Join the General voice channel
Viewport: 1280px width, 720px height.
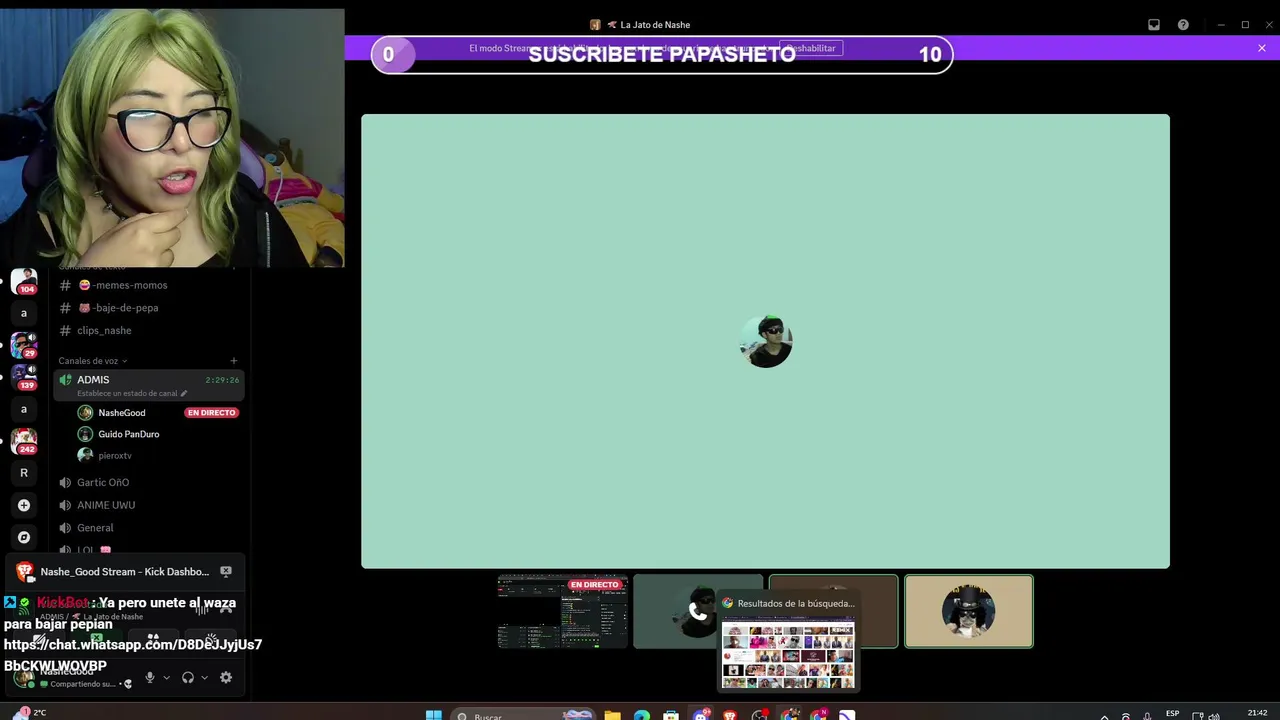coord(148,528)
